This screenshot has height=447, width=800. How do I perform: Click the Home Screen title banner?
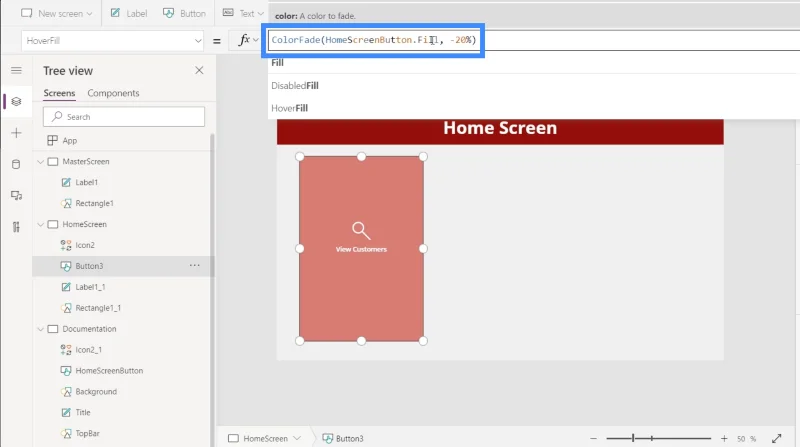click(500, 131)
